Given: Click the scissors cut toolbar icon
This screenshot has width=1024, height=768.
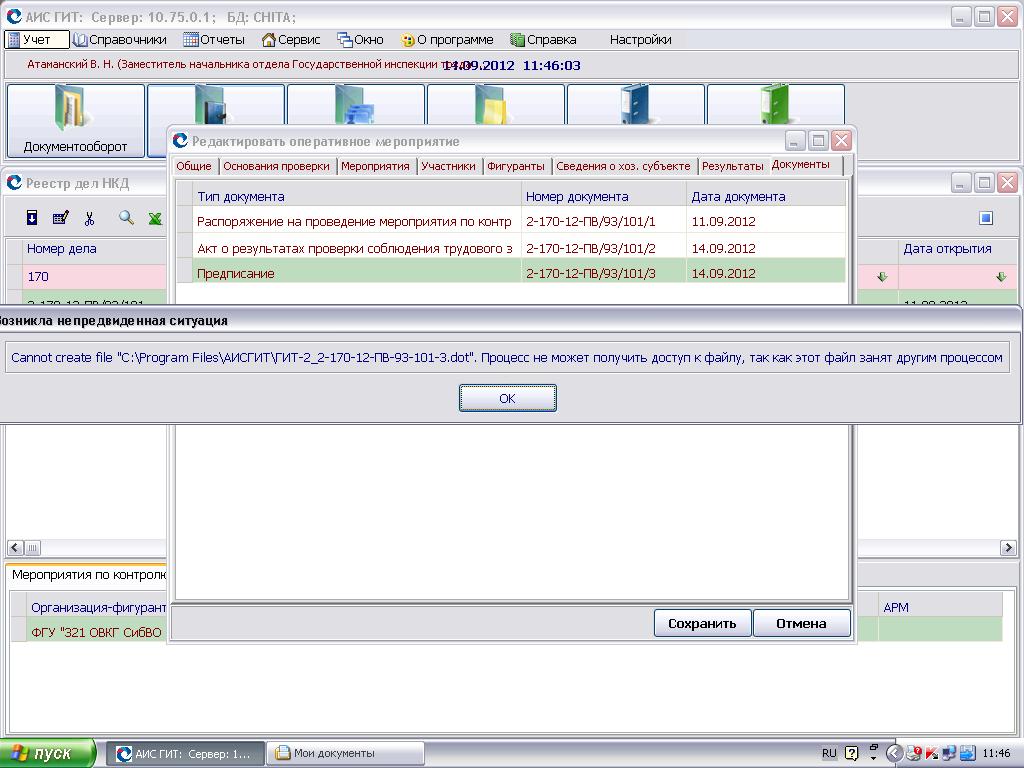Looking at the screenshot, I should pyautogui.click(x=89, y=218).
